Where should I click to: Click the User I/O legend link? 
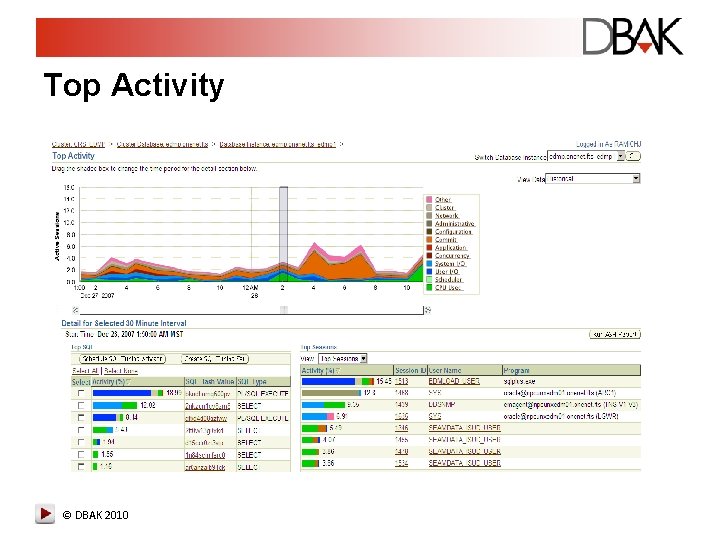tap(447, 271)
